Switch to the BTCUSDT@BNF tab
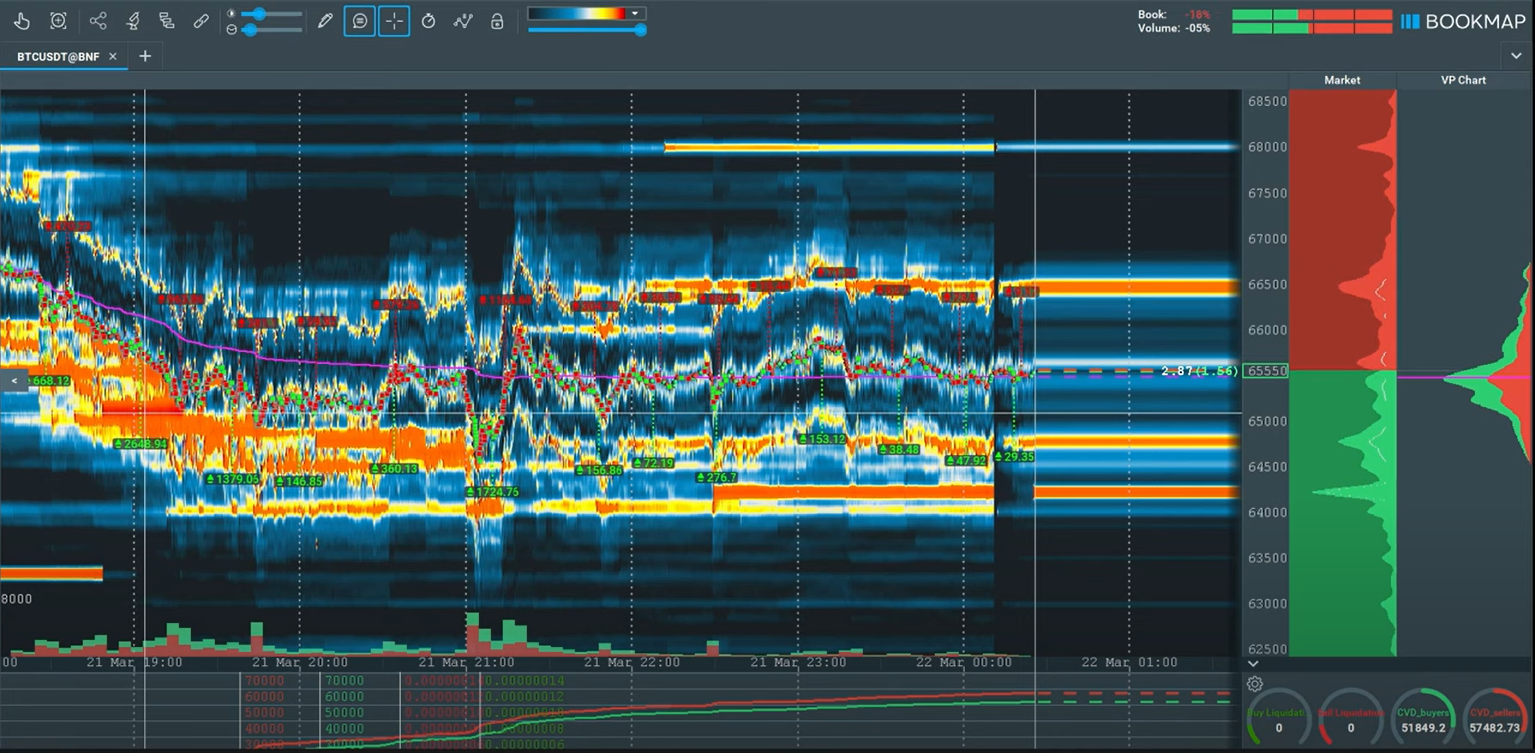 tap(58, 57)
